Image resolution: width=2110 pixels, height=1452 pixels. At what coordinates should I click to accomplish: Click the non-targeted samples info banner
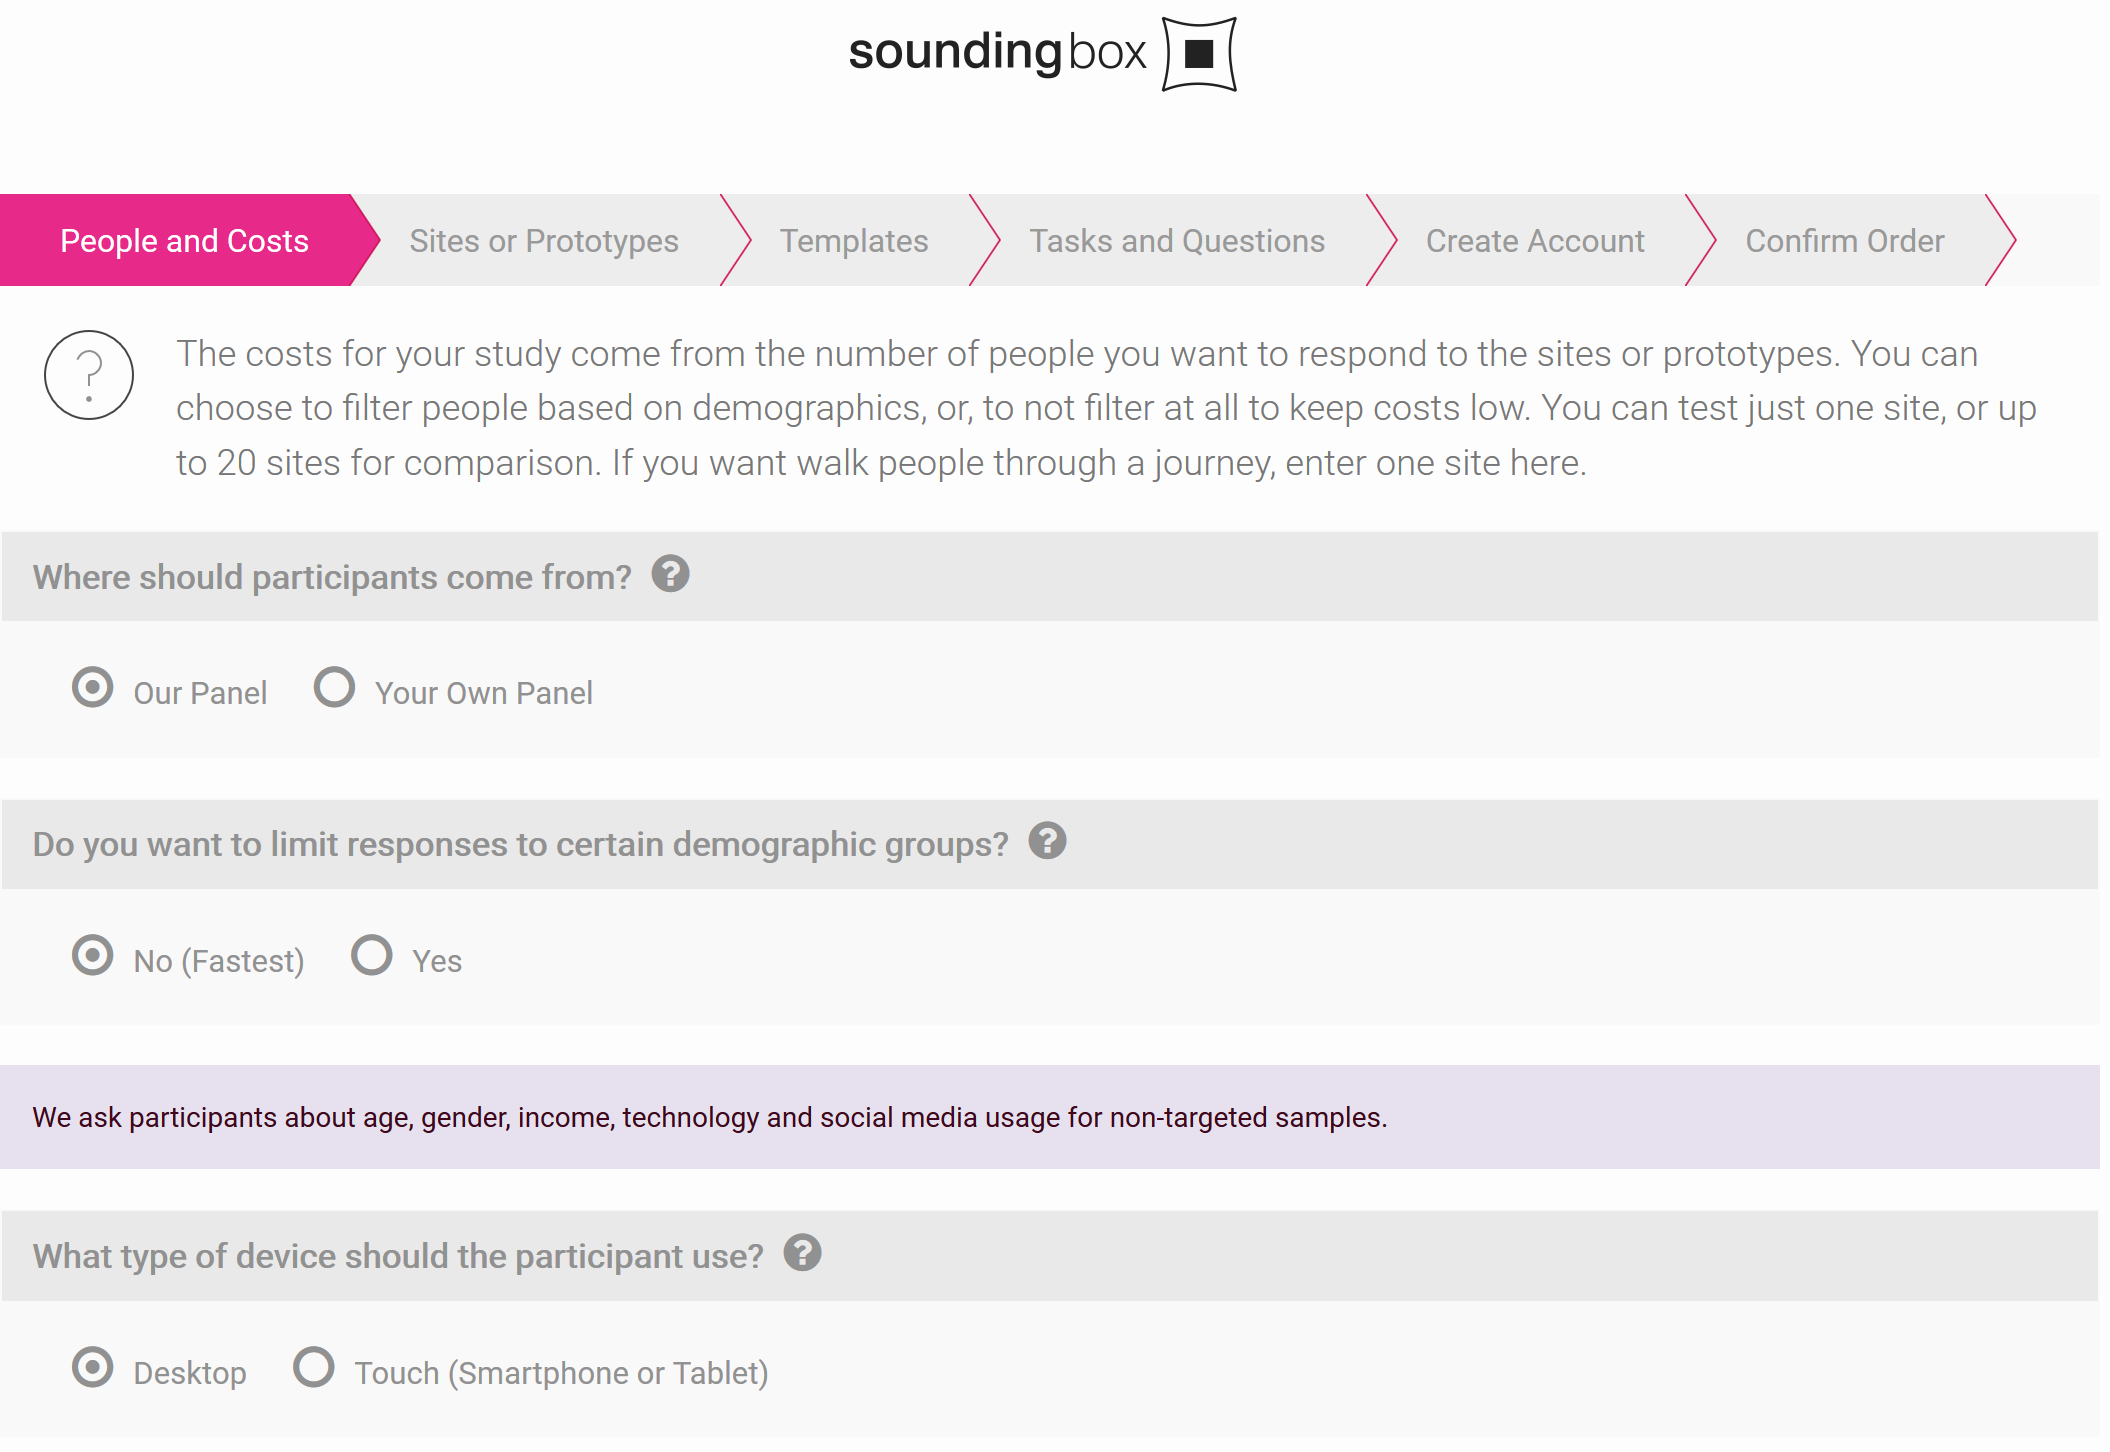pyautogui.click(x=1050, y=1117)
